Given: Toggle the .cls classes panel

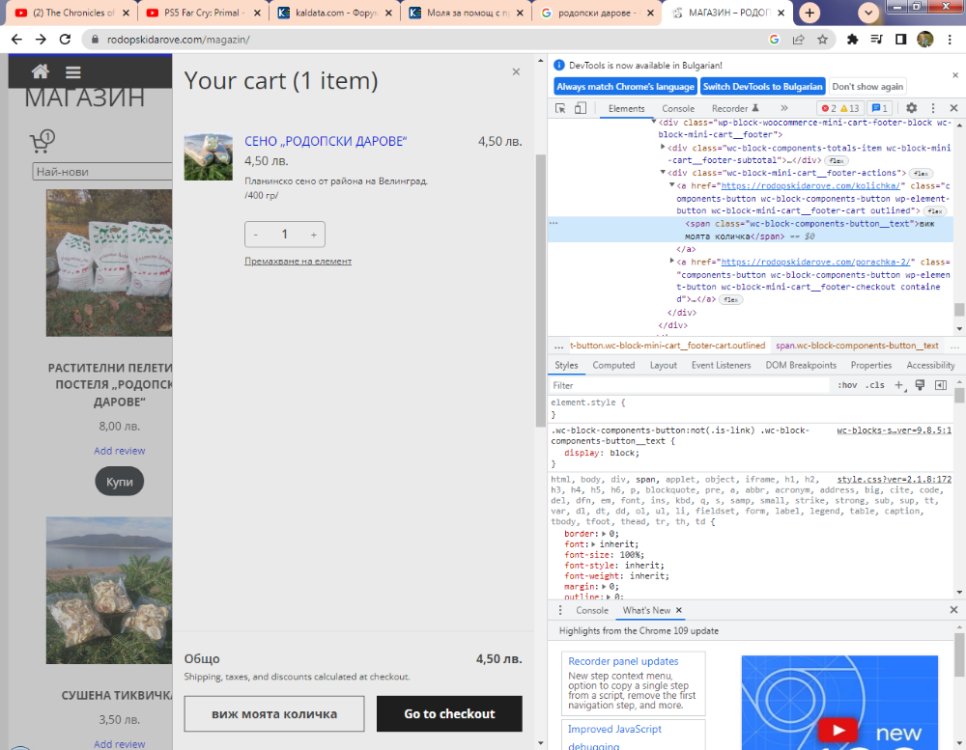Looking at the screenshot, I should (x=874, y=385).
